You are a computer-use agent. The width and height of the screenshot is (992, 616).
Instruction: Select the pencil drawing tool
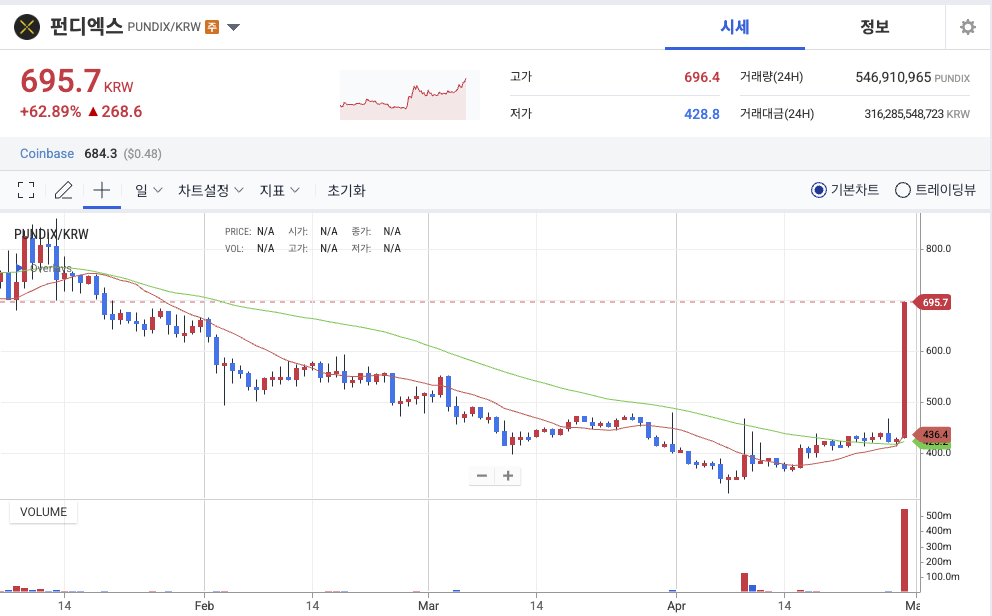tap(63, 190)
